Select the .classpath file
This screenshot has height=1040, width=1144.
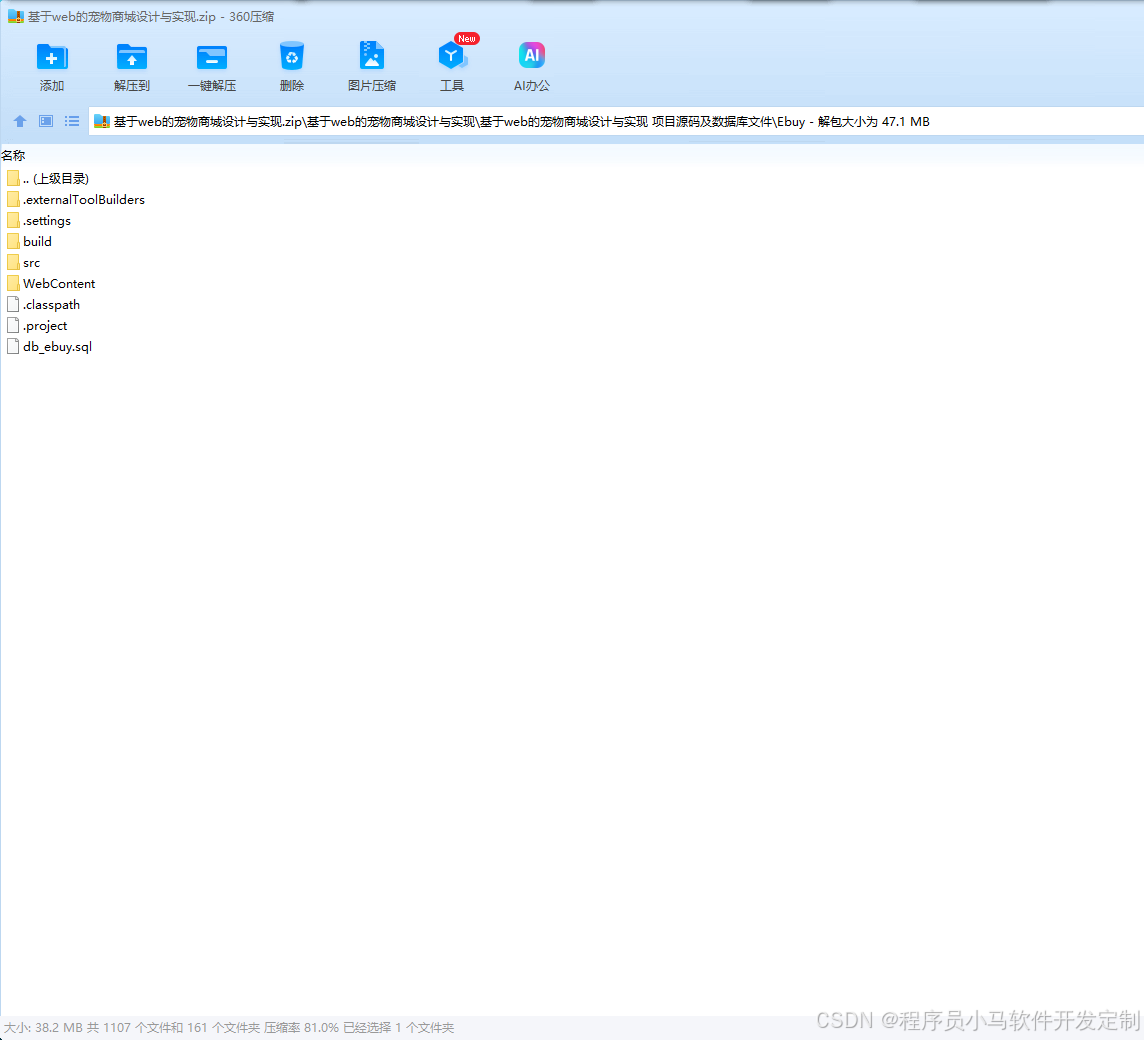click(x=43, y=305)
